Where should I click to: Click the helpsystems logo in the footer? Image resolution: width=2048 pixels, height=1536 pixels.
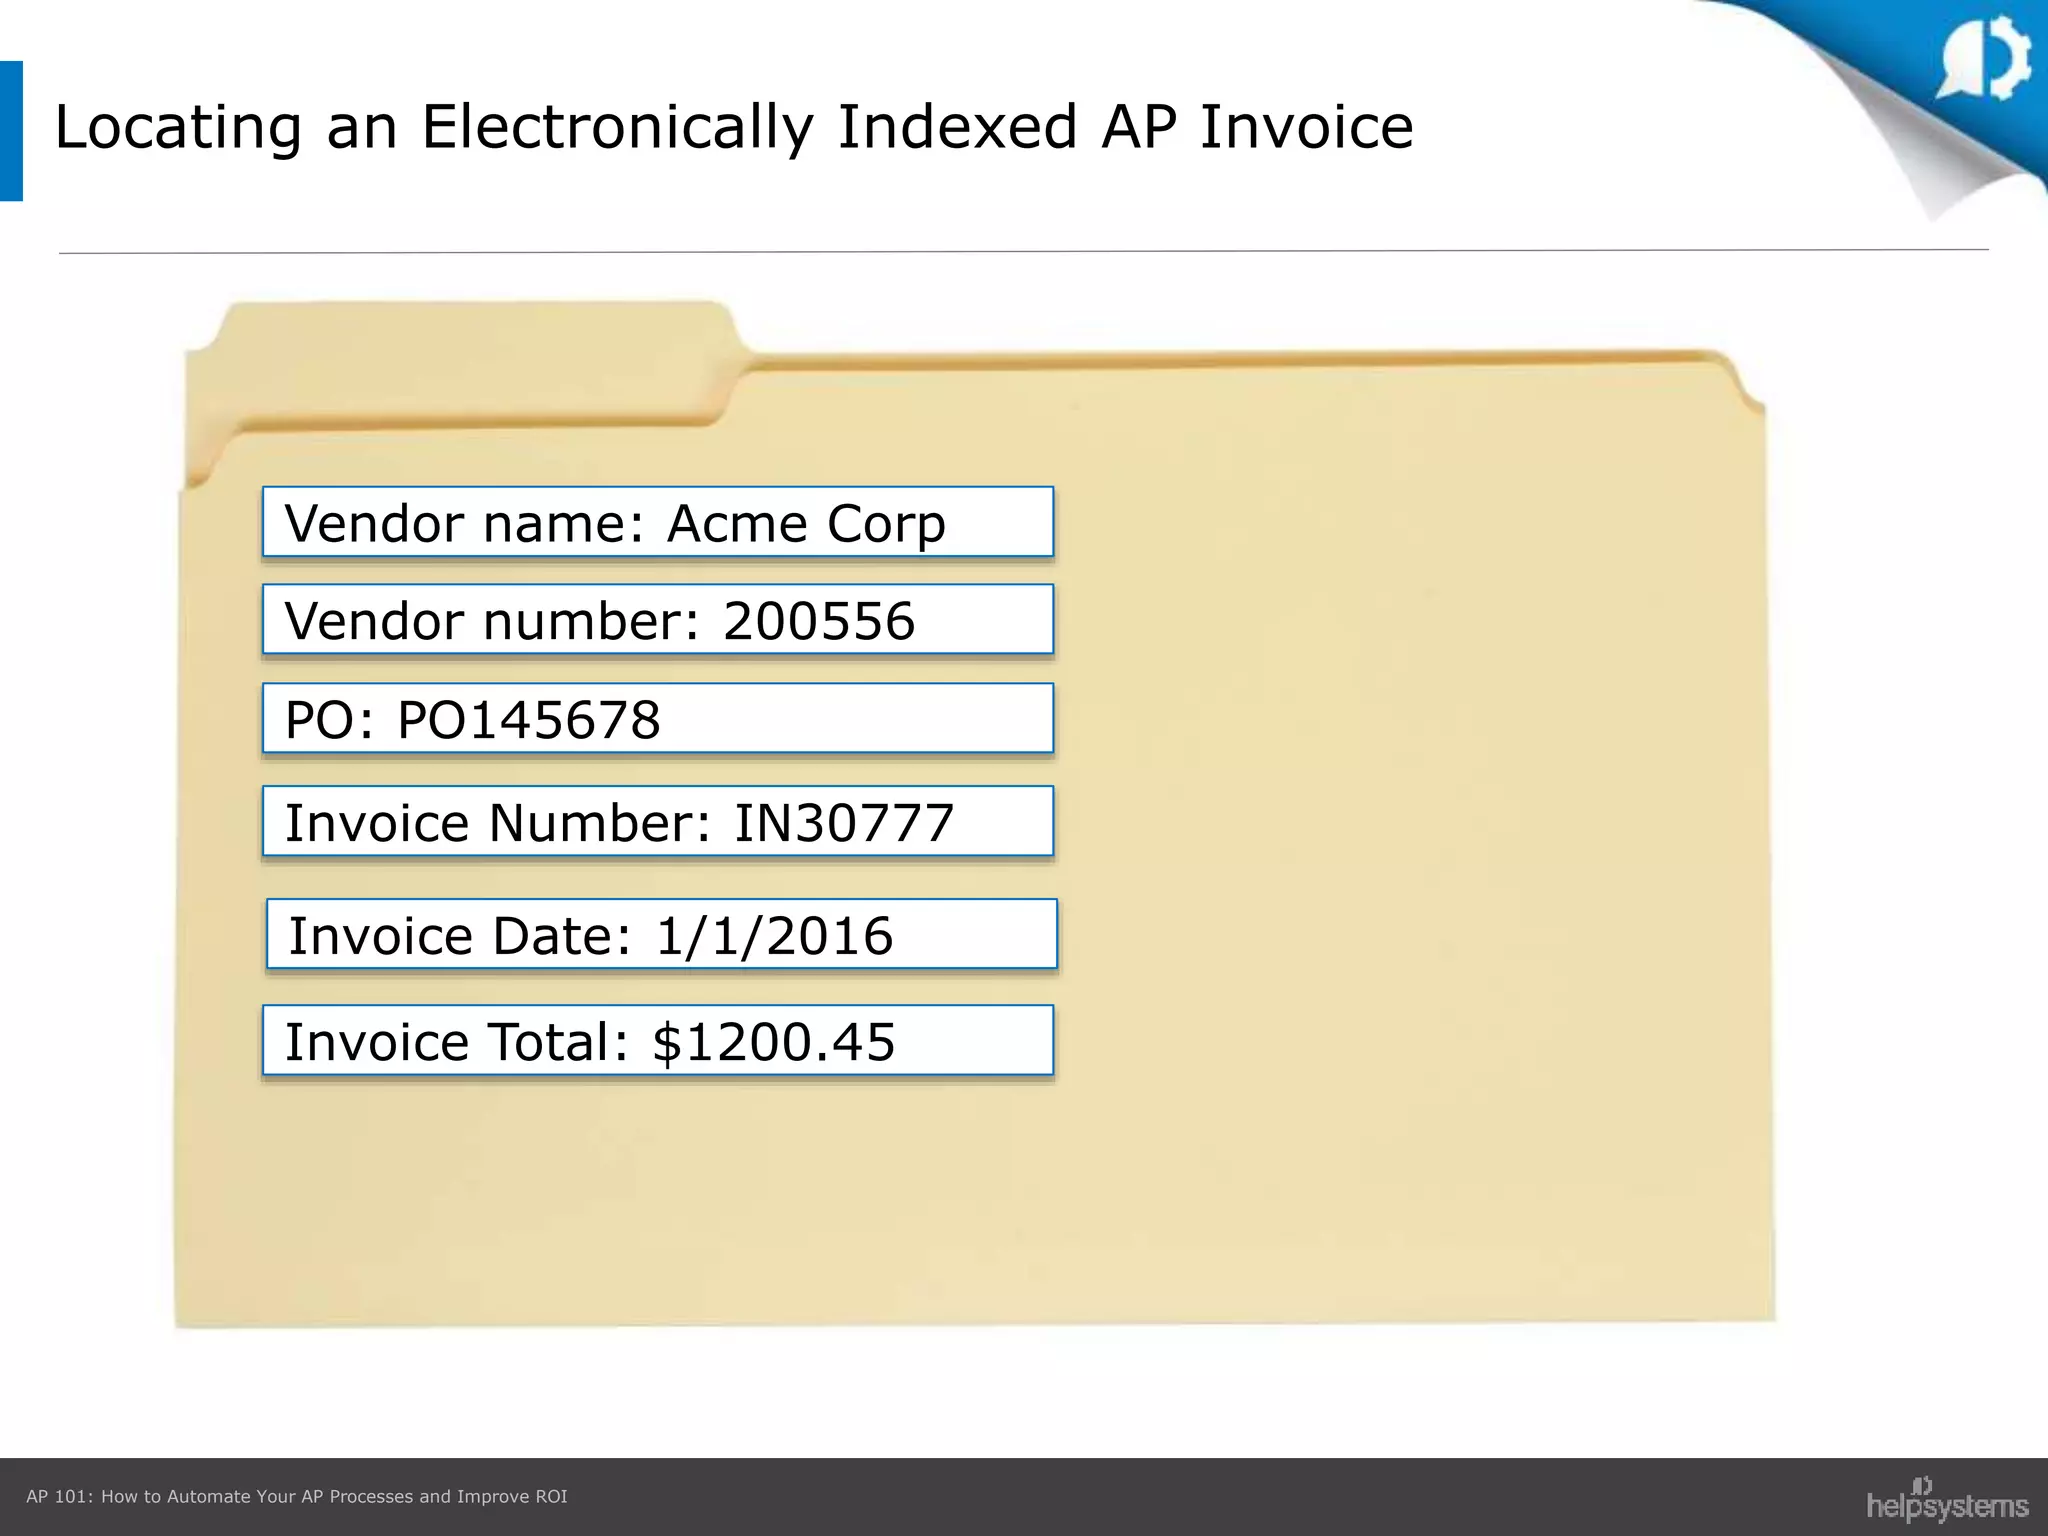click(1947, 1499)
